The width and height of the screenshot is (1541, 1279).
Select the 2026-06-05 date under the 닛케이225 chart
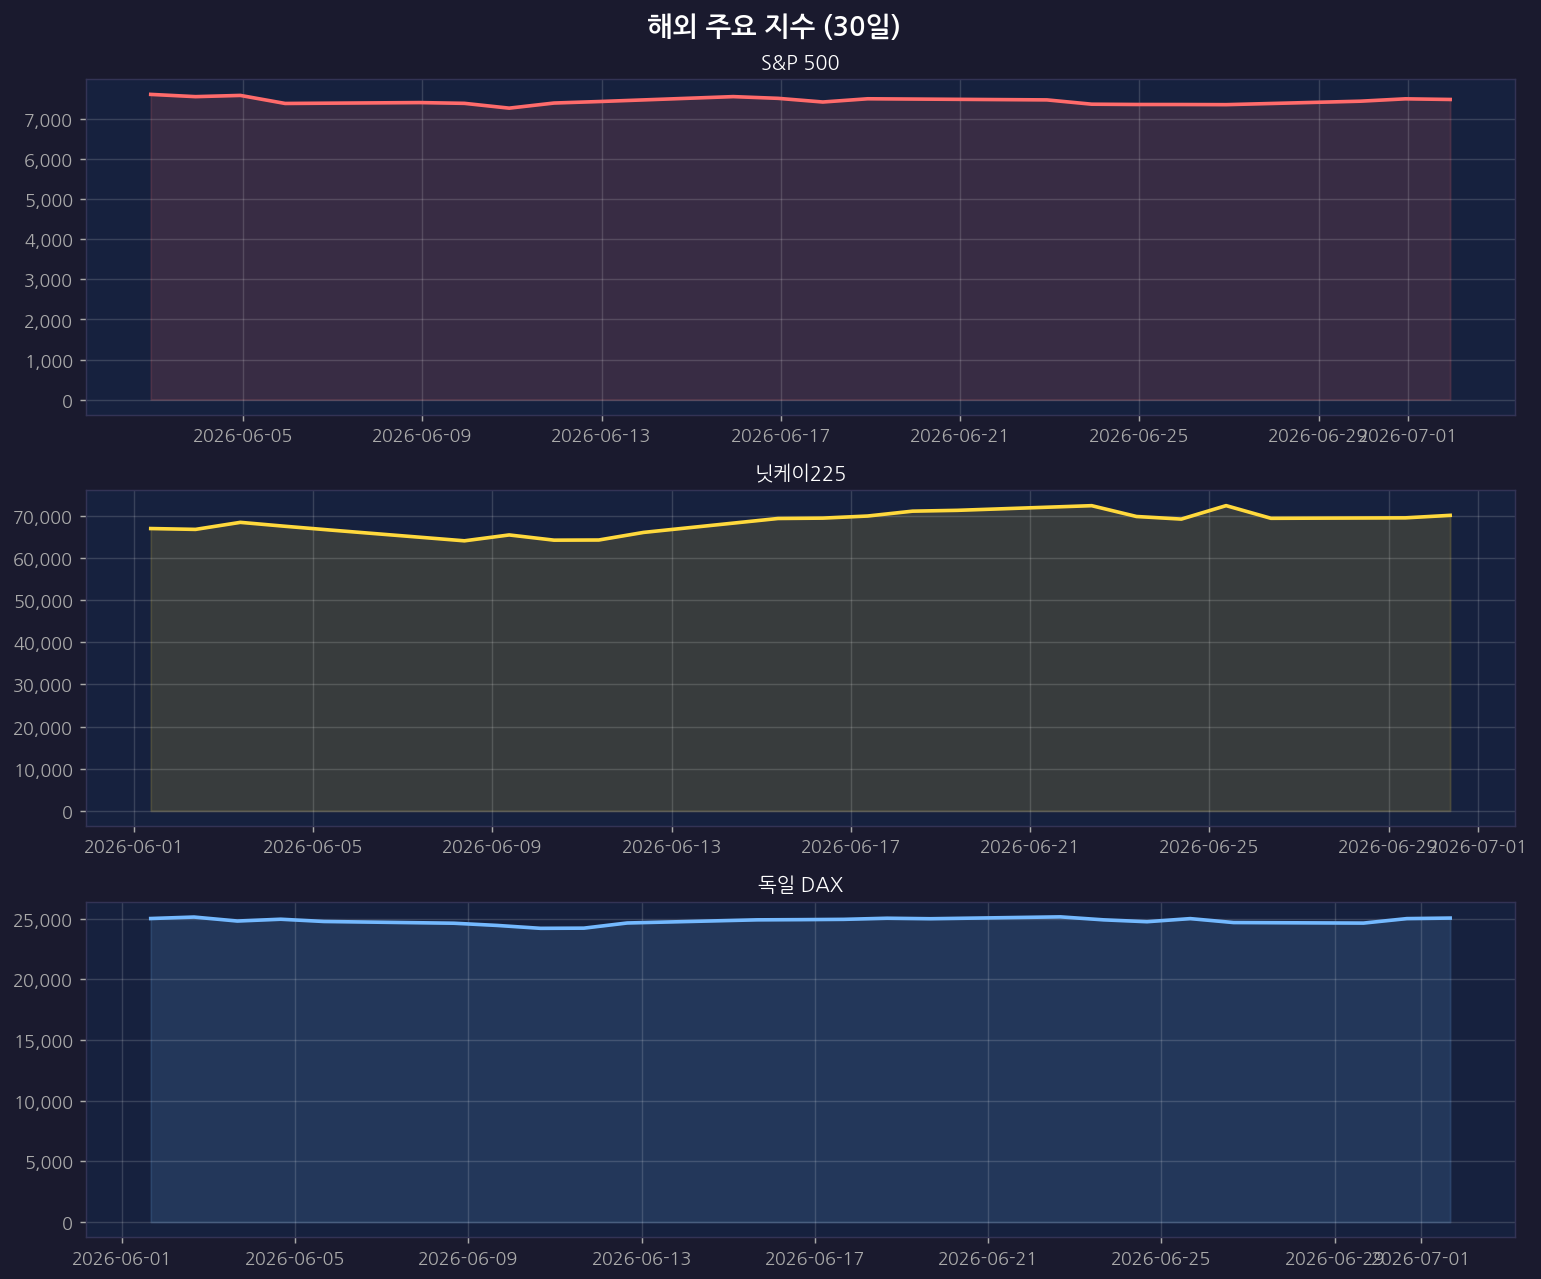(313, 847)
